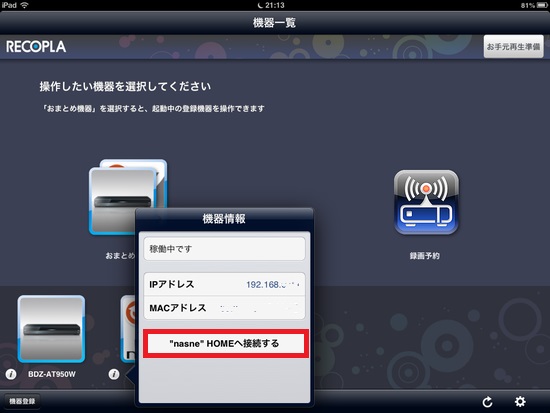This screenshot has width=550, height=413.
Task: Tap the BDZ-AT950W label
Action: tap(52, 374)
